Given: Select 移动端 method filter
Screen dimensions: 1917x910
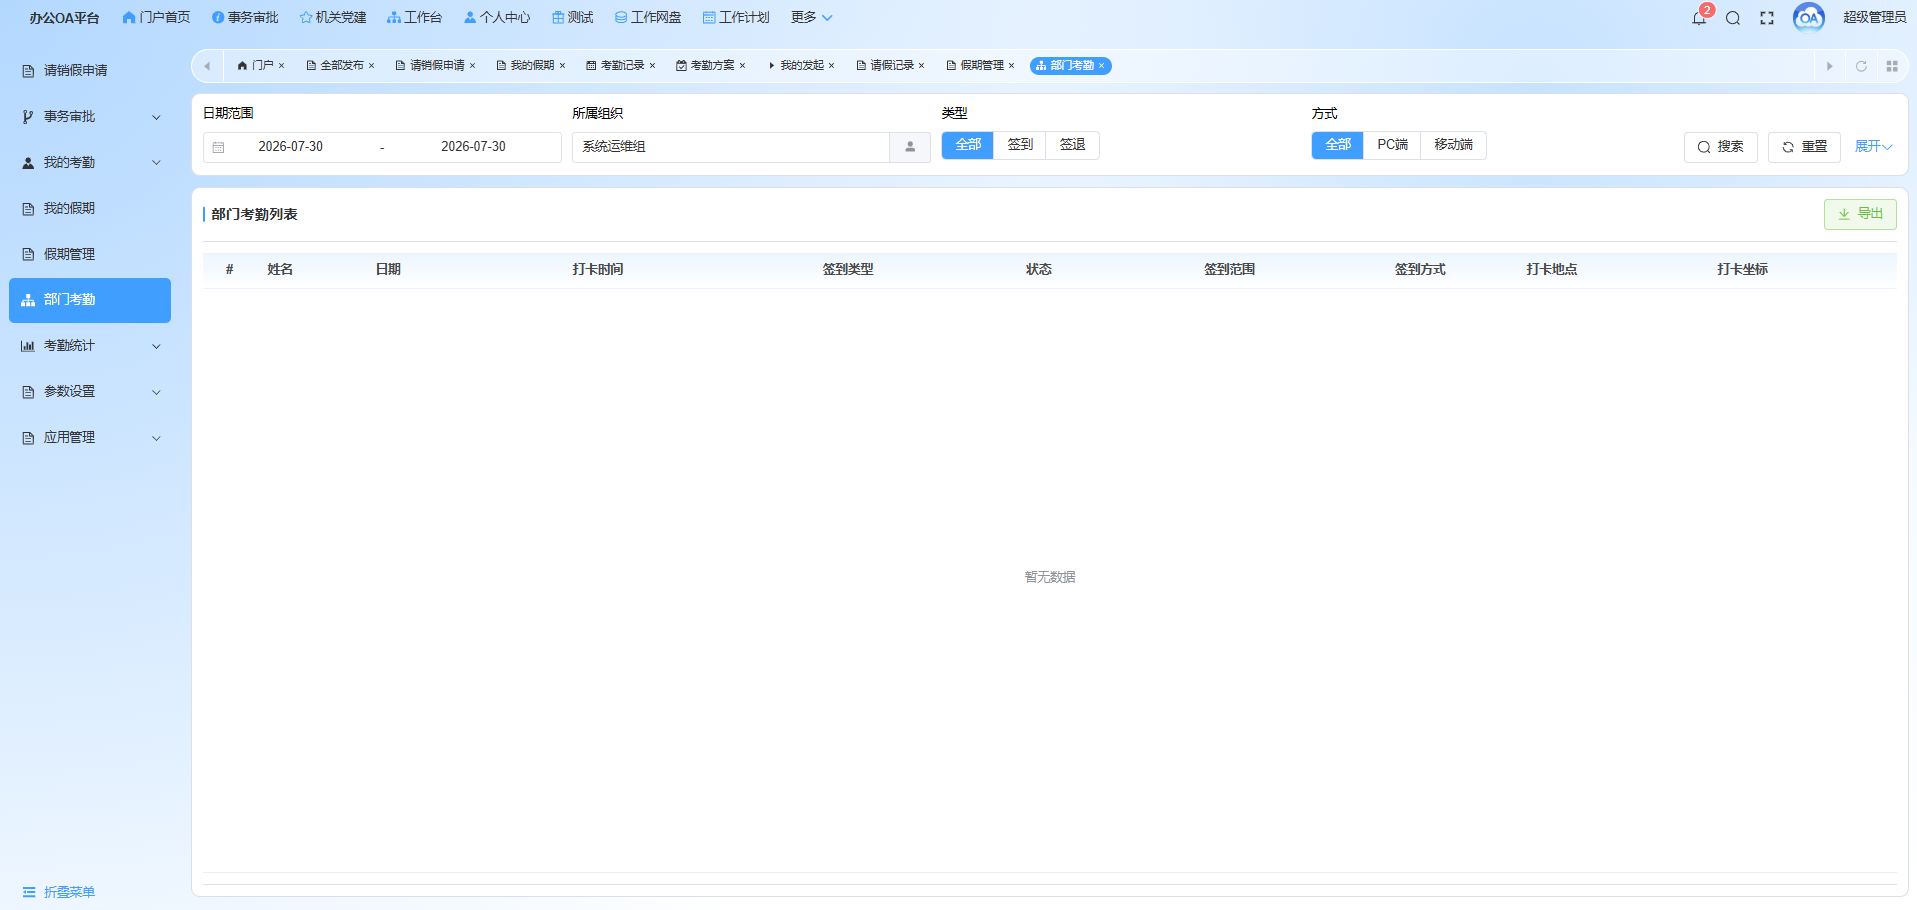Looking at the screenshot, I should click(1453, 145).
